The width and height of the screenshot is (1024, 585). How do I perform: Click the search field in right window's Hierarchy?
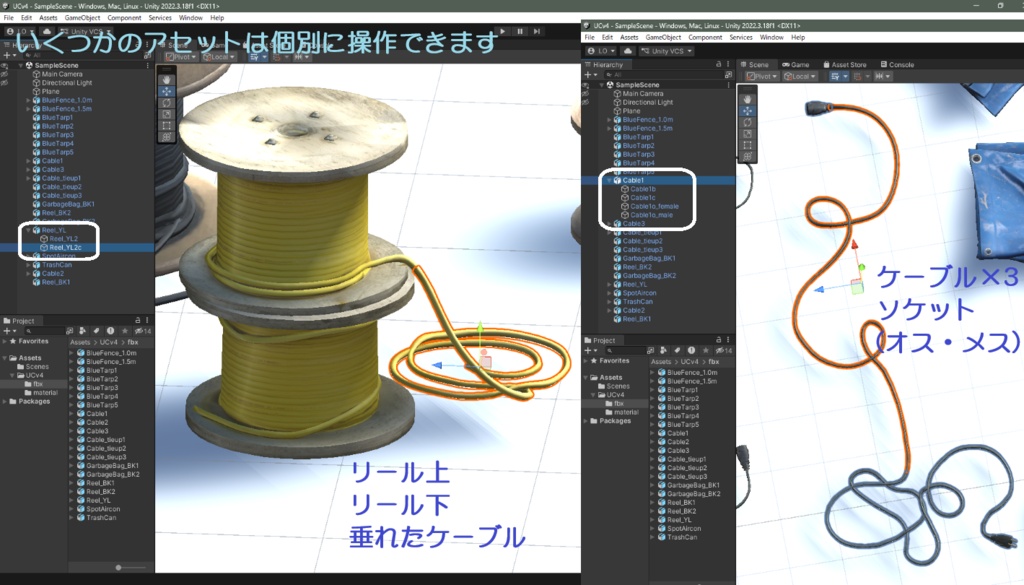pos(662,75)
